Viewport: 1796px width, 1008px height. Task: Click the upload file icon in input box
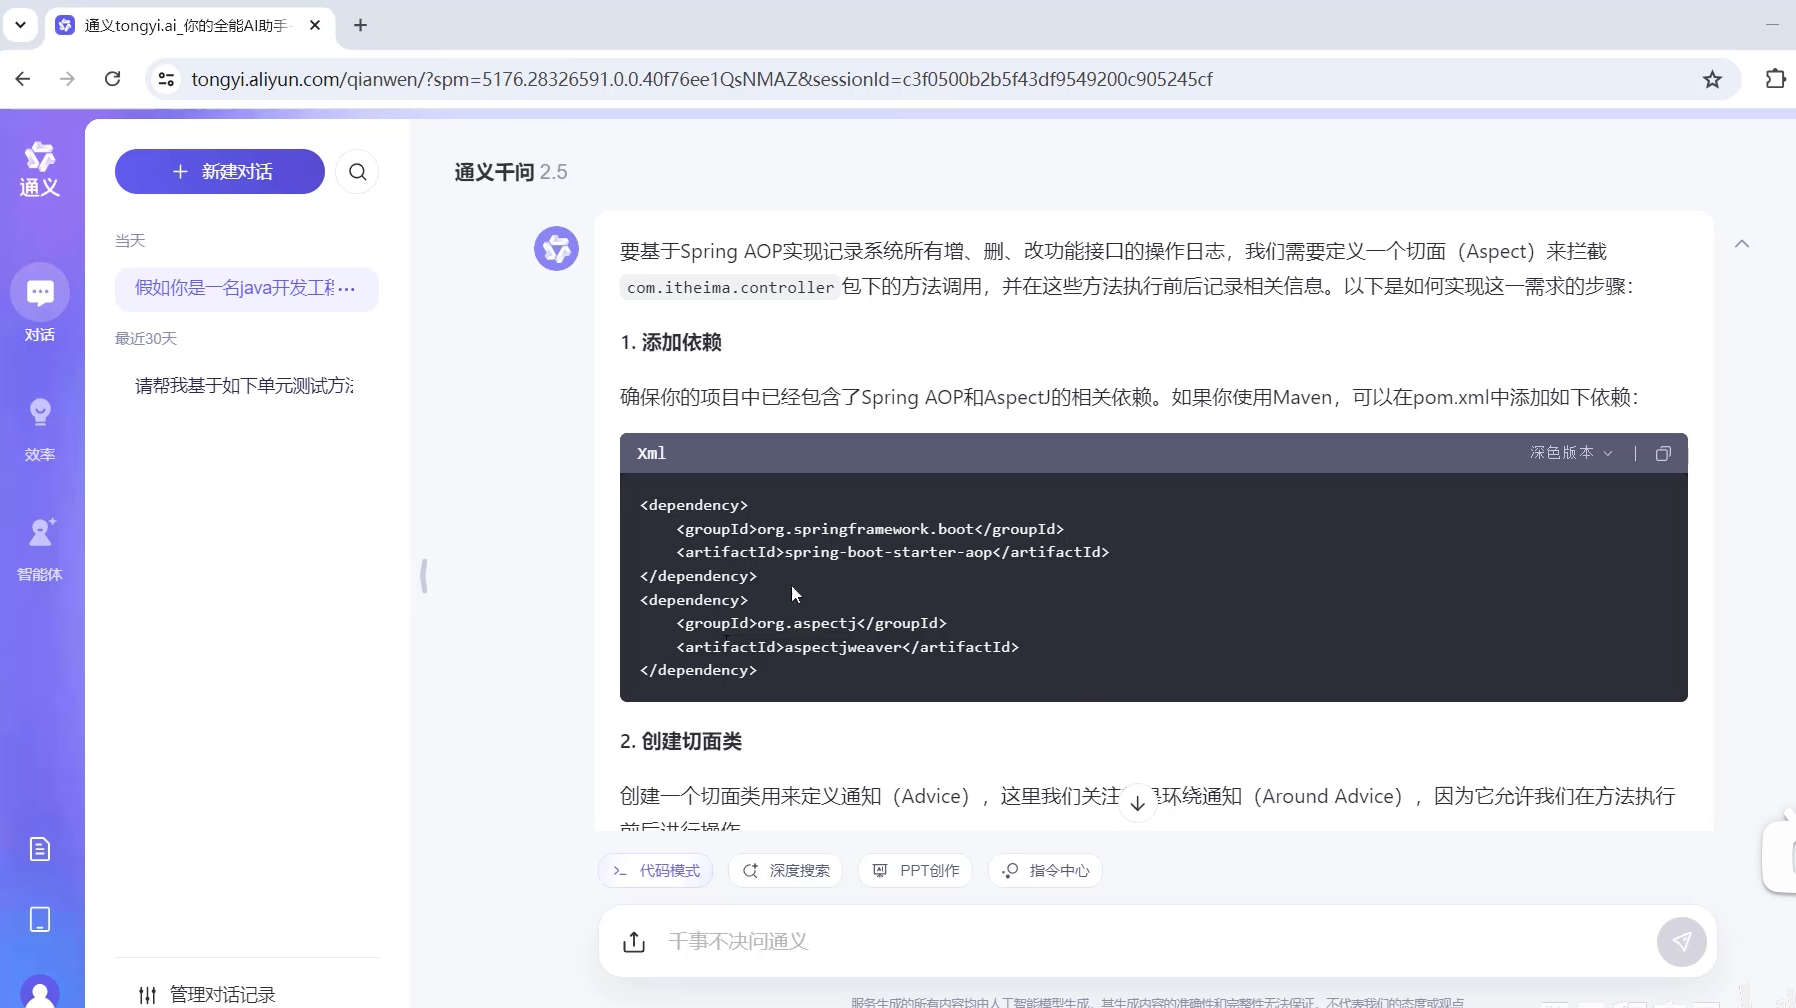click(x=634, y=941)
